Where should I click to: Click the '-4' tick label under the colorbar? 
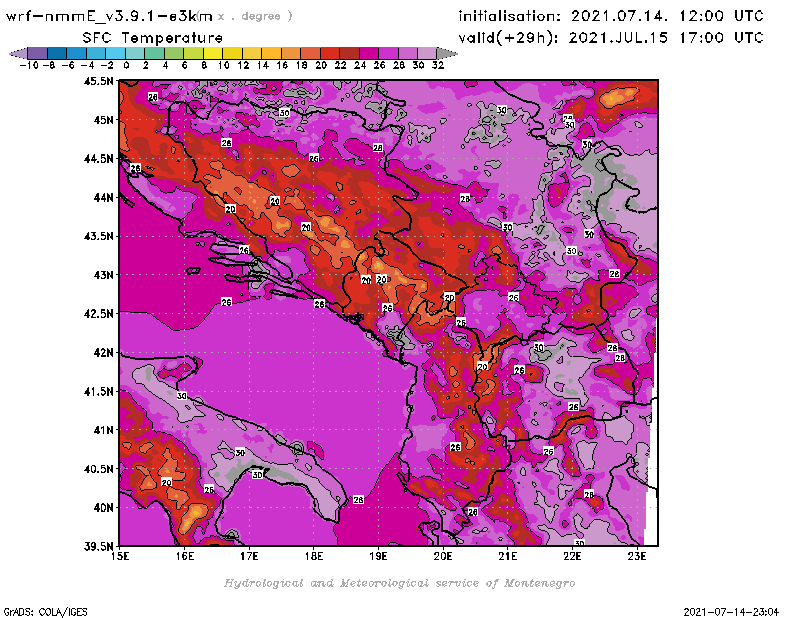pyautogui.click(x=87, y=65)
